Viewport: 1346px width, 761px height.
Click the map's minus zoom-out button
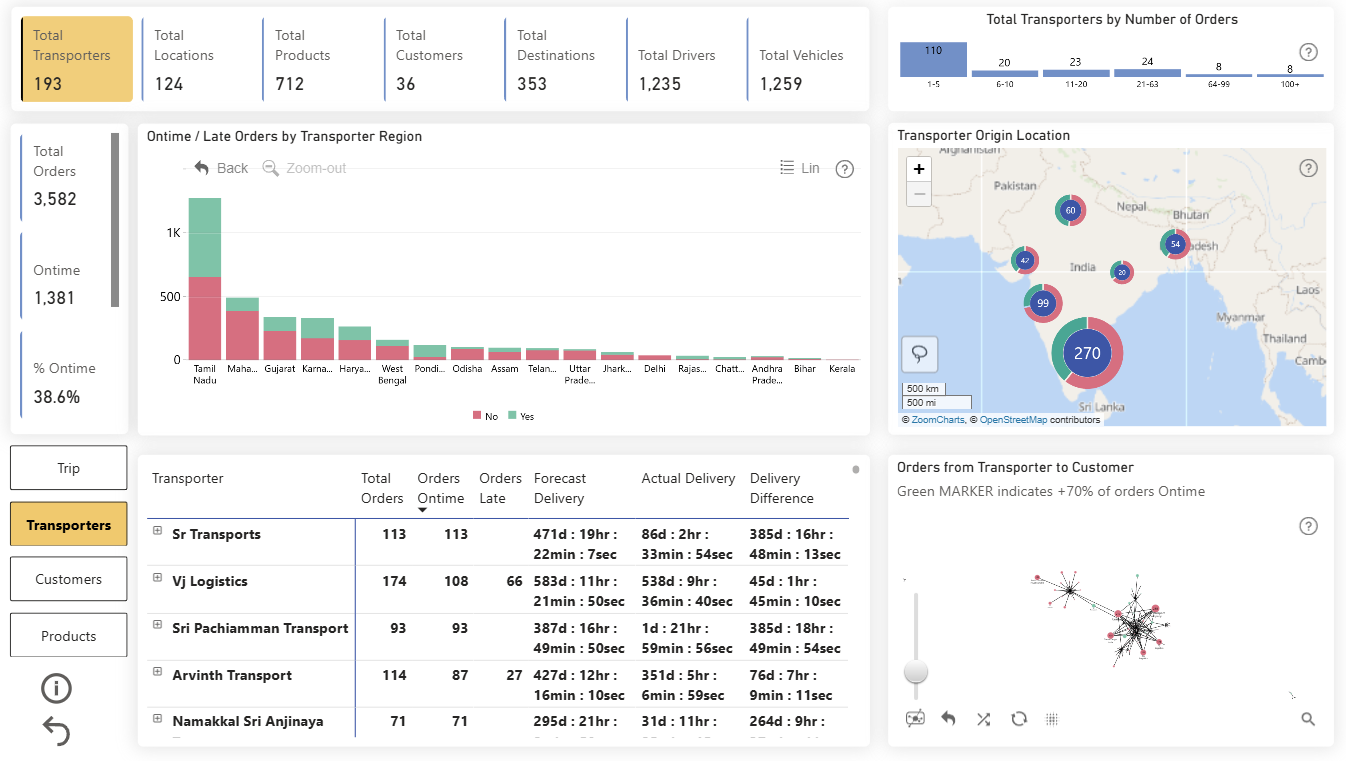coord(919,194)
